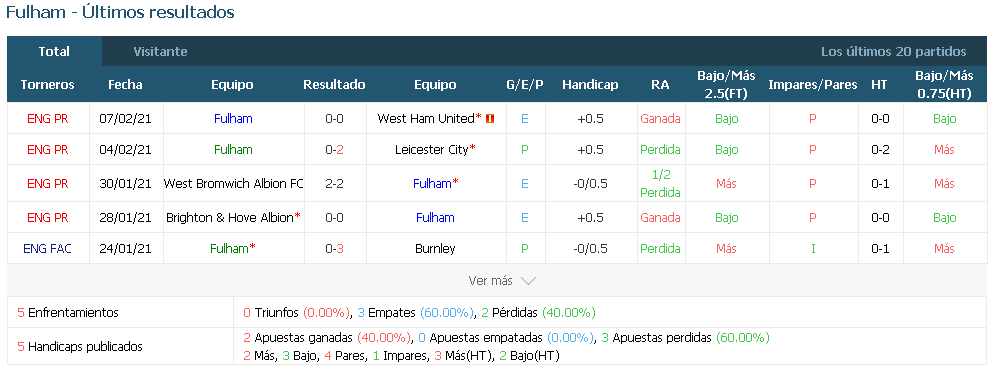Open ENG FAC tournament link
The height and width of the screenshot is (371, 994).
click(48, 249)
